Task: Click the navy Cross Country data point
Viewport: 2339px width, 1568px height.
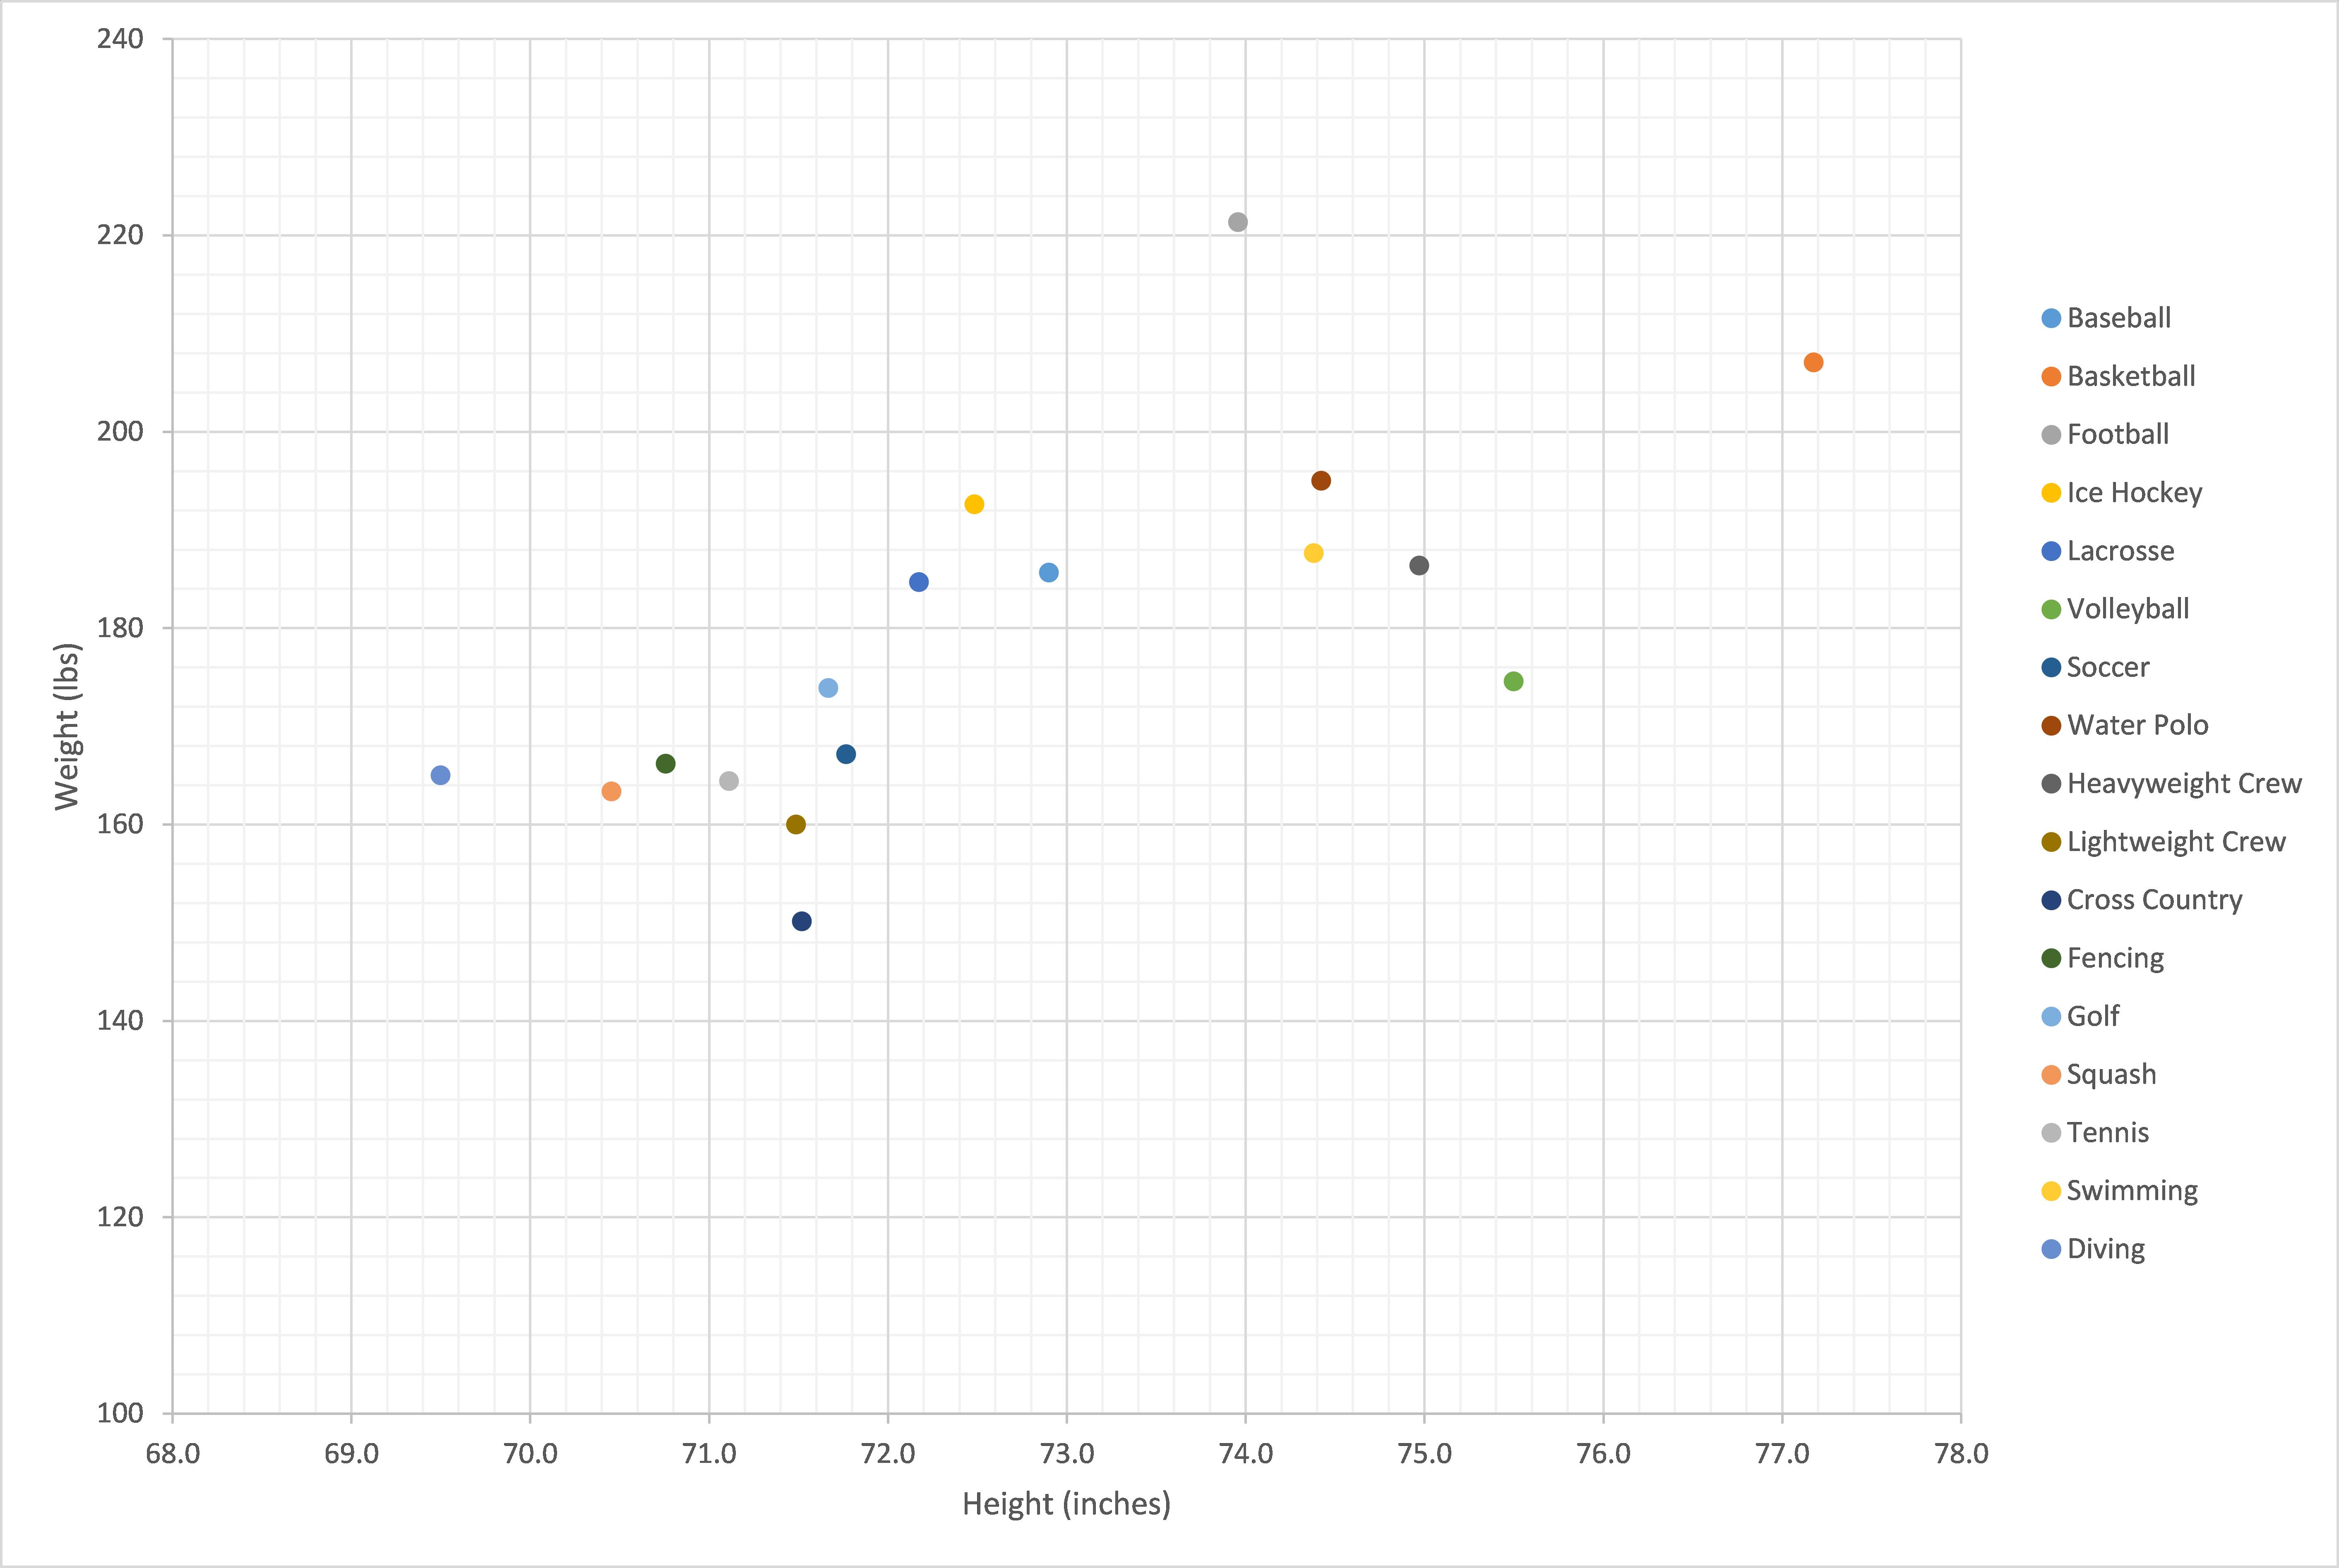Action: 802,921
